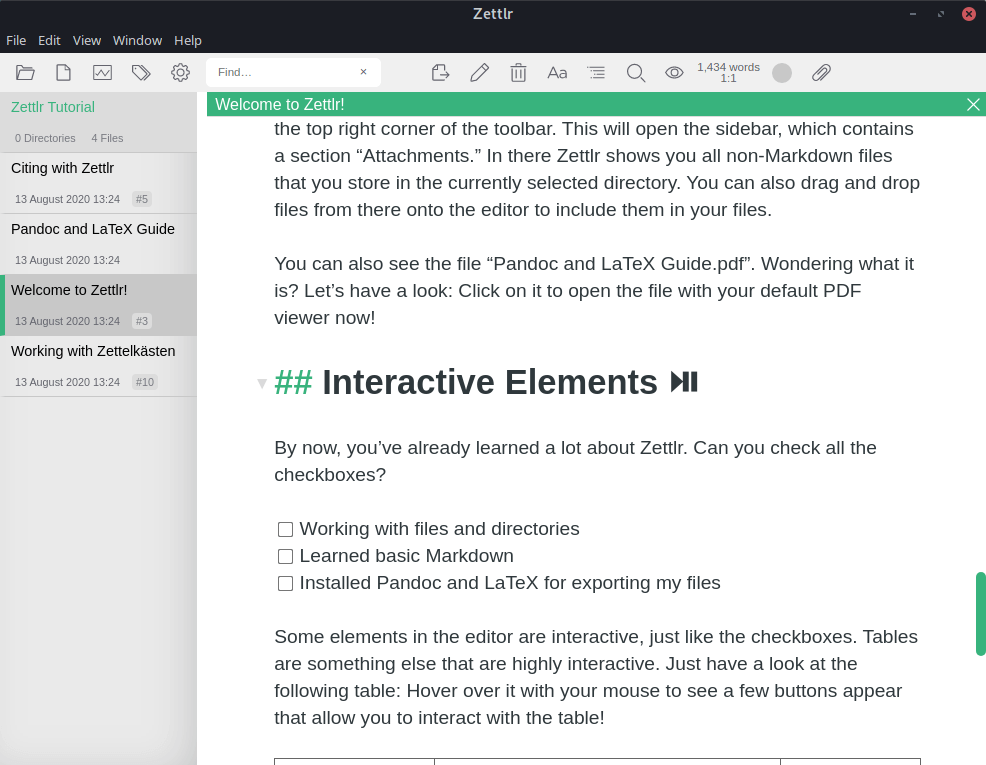Click the '0 Directories' count label
Image resolution: width=986 pixels, height=765 pixels.
point(45,138)
